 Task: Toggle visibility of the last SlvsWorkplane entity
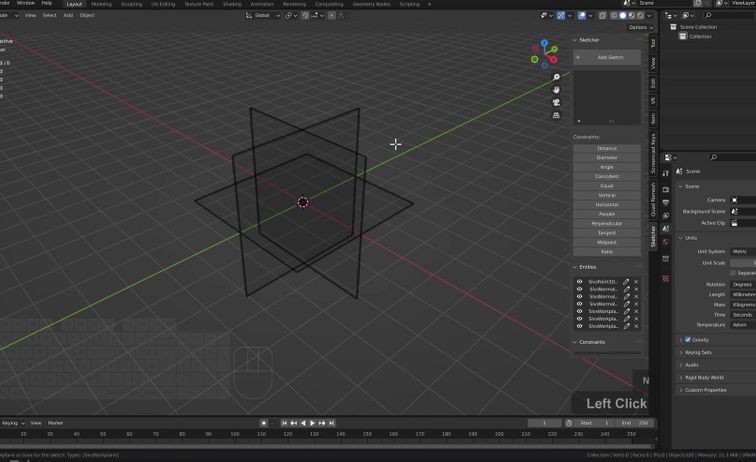point(579,326)
